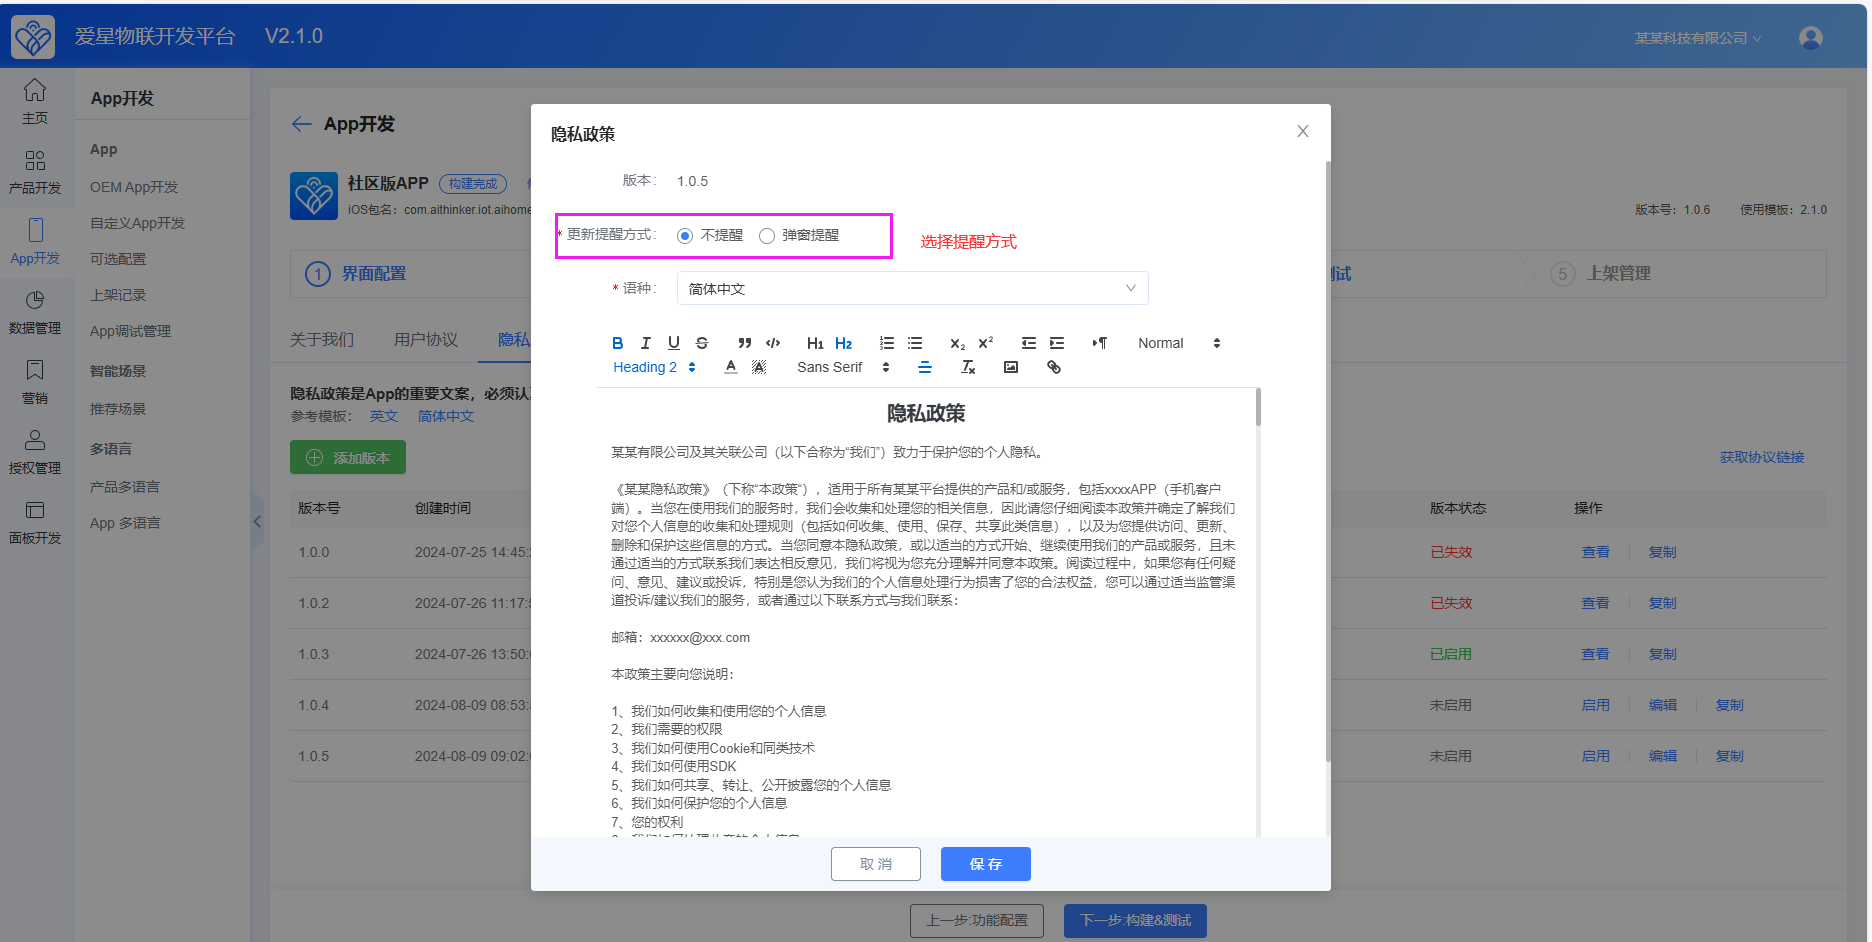Open 数据管理 in the sidebar
The image size is (1872, 942).
pyautogui.click(x=35, y=312)
